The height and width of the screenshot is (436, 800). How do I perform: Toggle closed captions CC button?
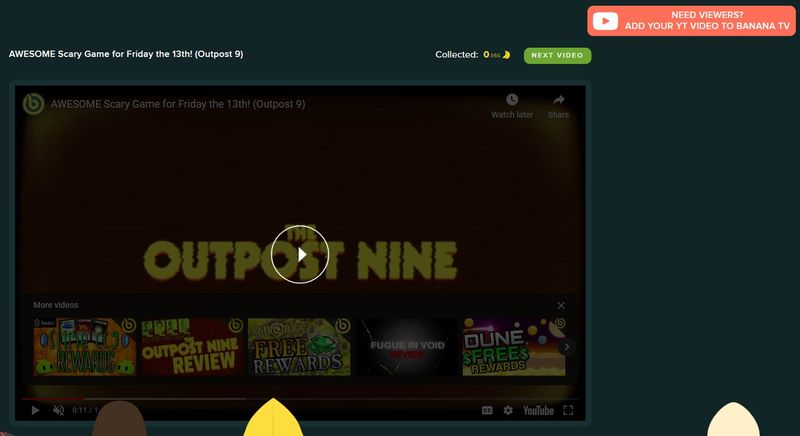click(x=487, y=410)
